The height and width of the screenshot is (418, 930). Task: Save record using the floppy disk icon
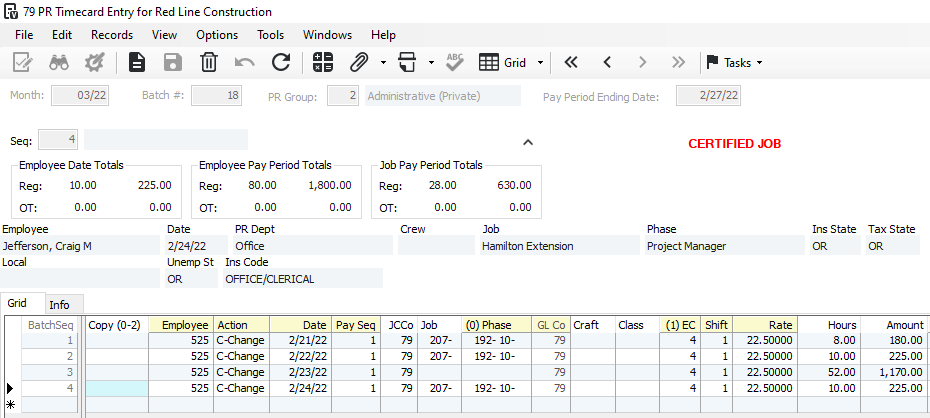click(x=173, y=62)
